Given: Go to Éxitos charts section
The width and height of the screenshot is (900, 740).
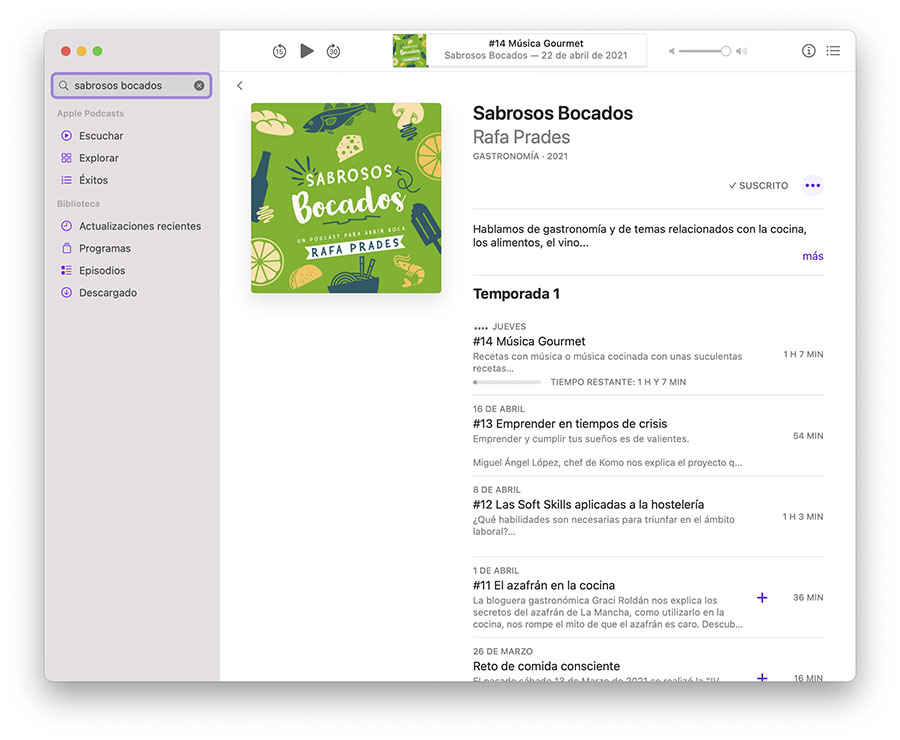Looking at the screenshot, I should coord(93,180).
